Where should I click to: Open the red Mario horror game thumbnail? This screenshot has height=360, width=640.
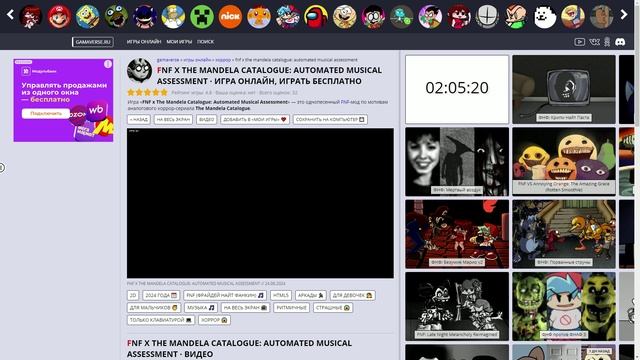tap(457, 234)
